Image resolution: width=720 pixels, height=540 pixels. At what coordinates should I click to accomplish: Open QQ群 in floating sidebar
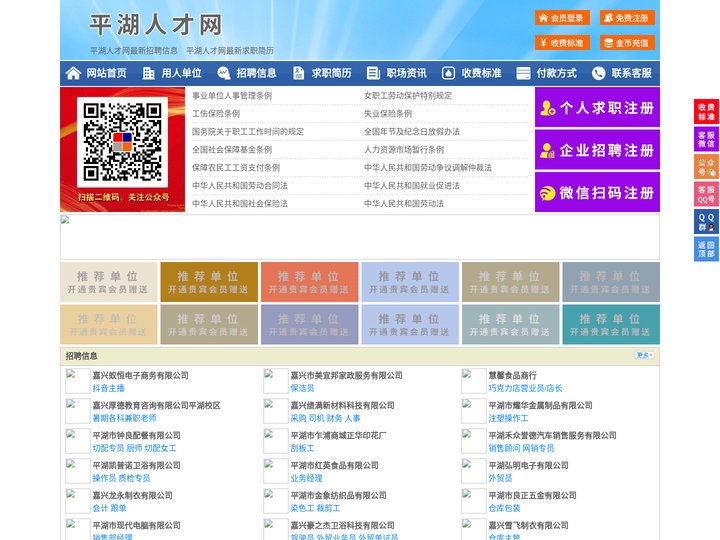(706, 222)
